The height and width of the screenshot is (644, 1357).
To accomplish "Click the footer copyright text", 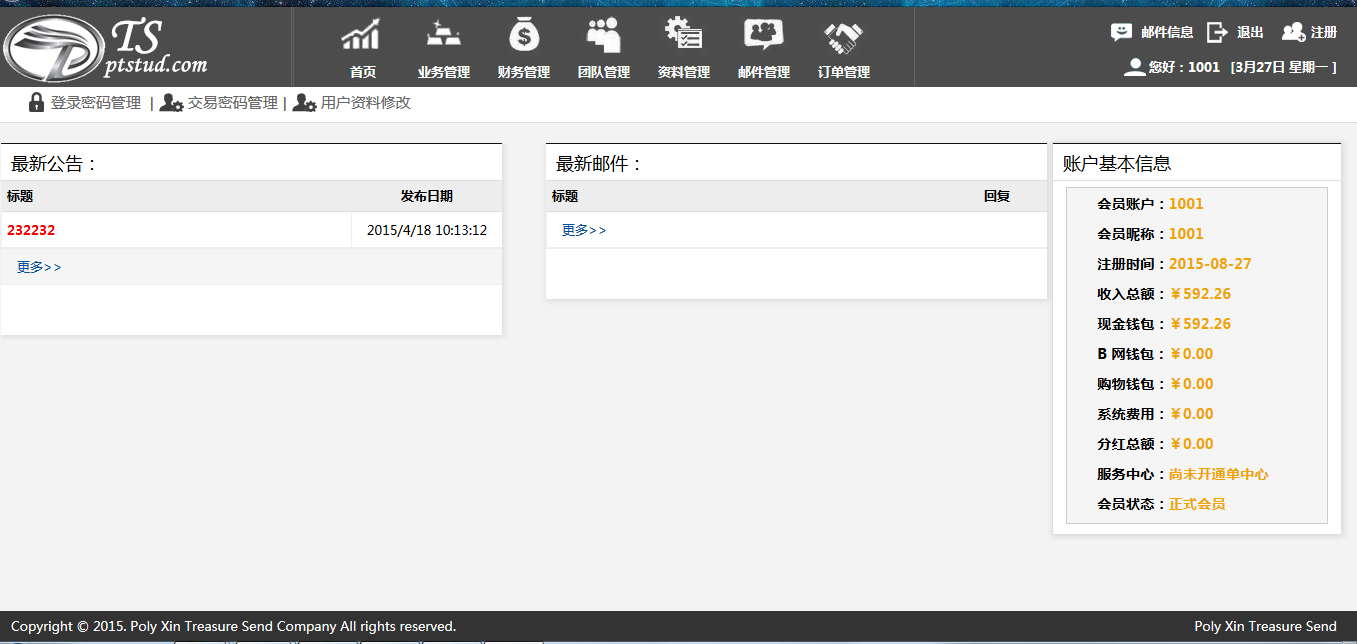I will [x=233, y=627].
